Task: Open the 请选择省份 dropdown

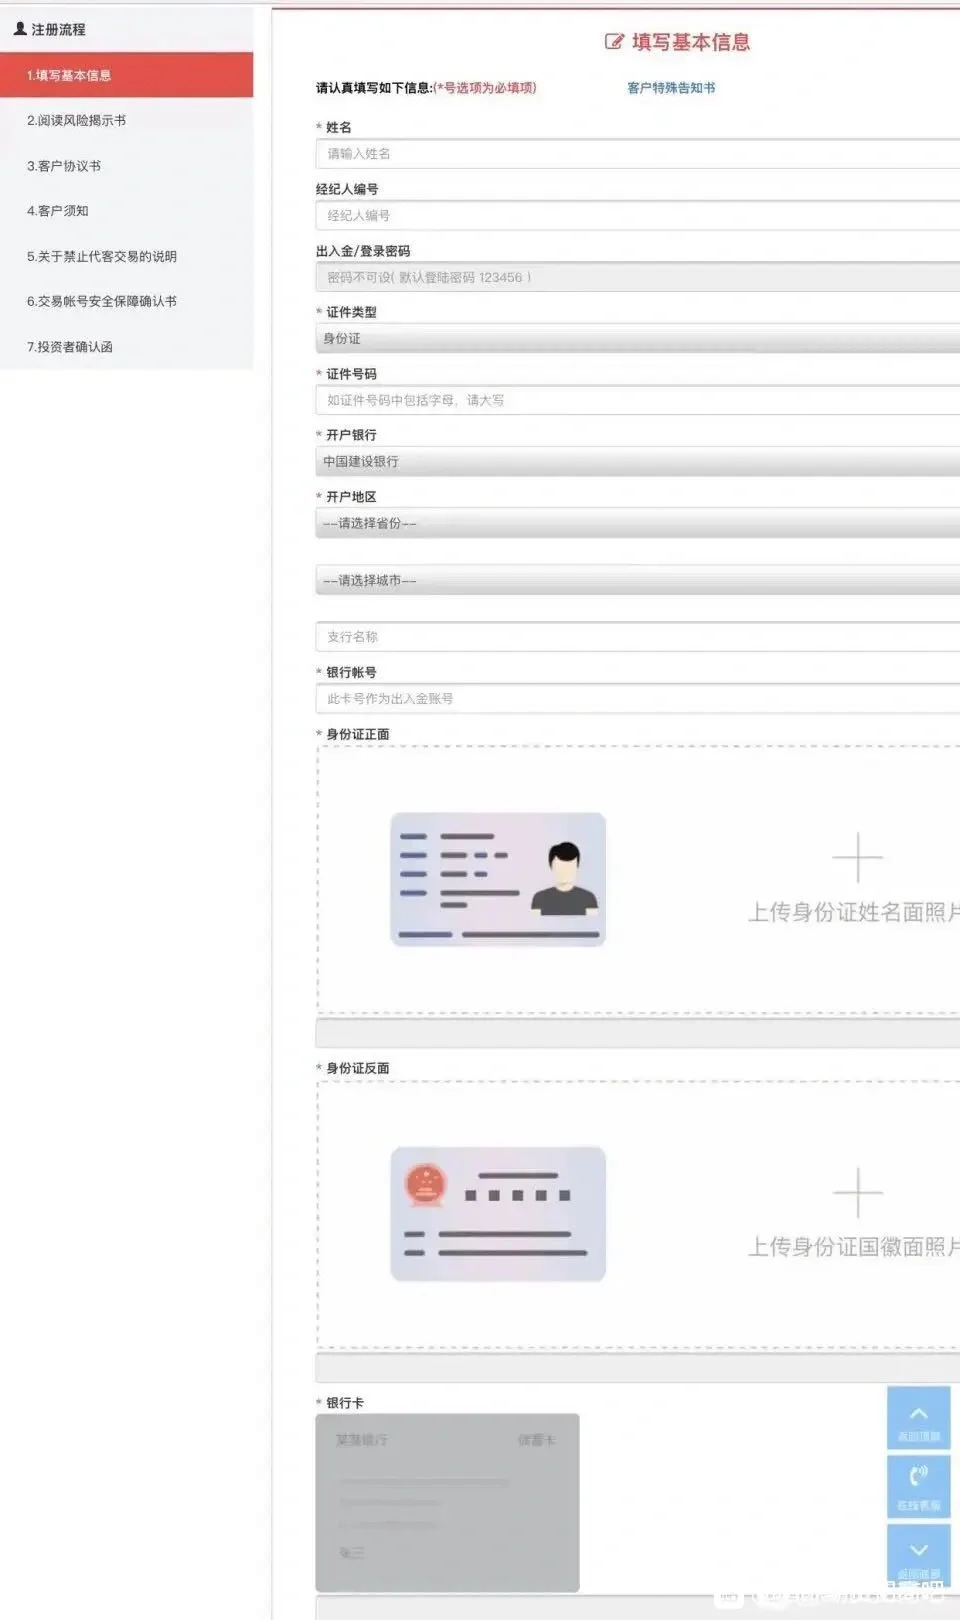Action: point(638,523)
